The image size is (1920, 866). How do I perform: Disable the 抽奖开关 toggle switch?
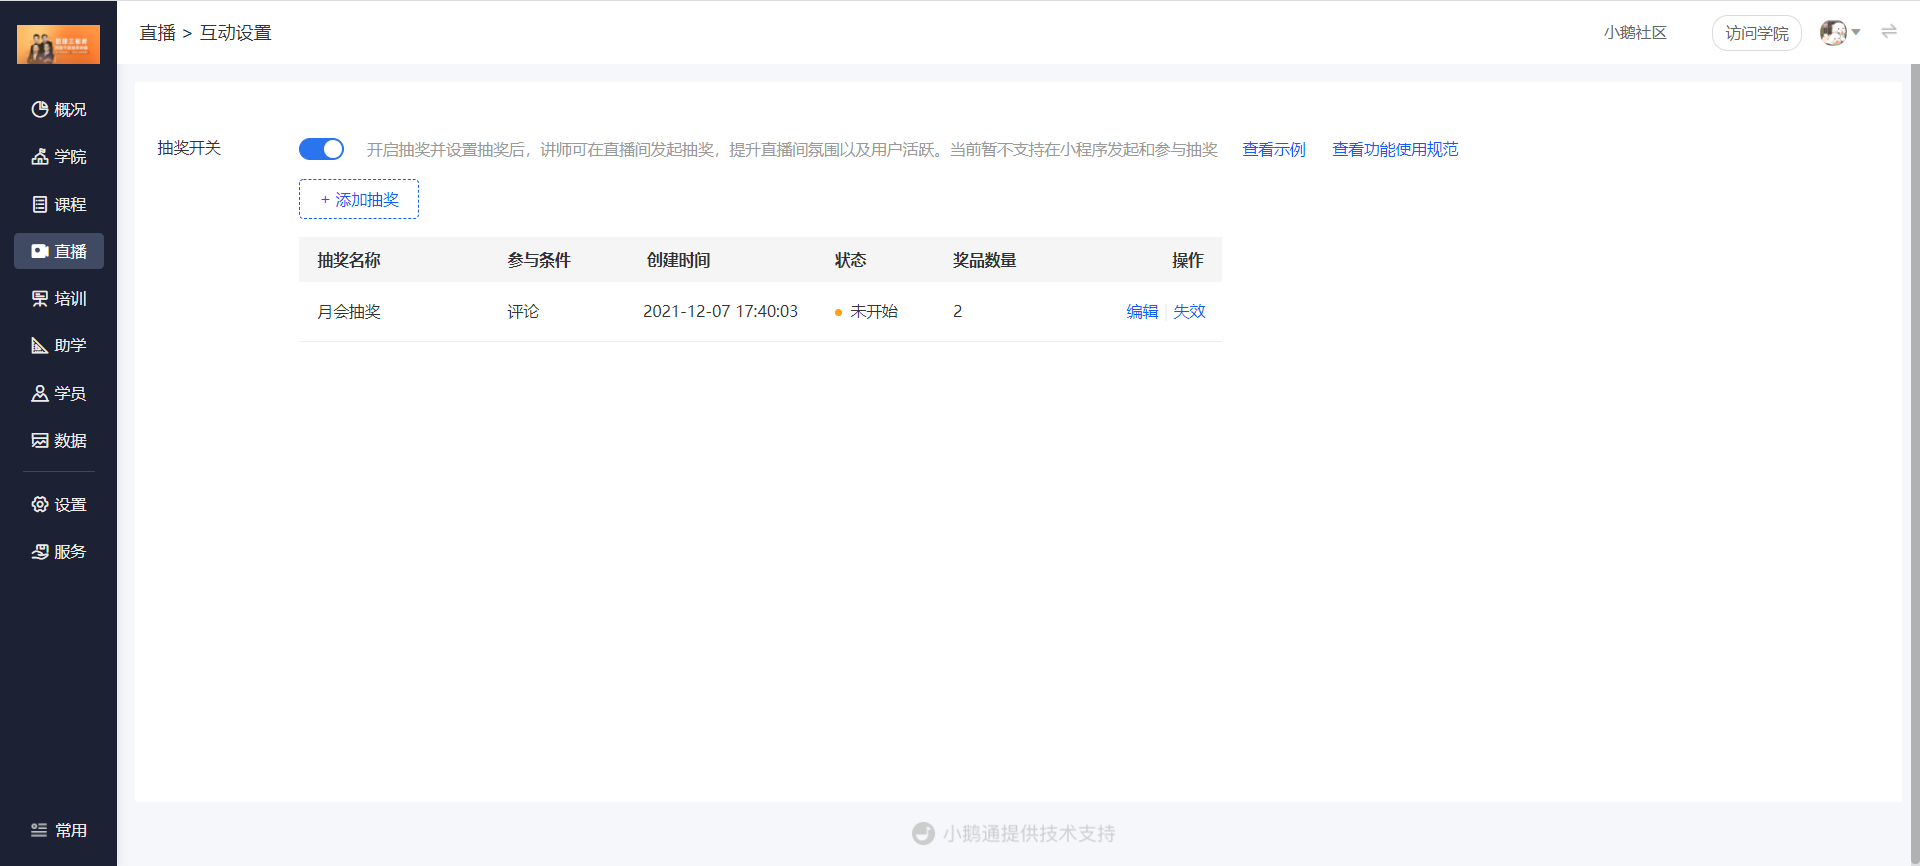click(x=321, y=149)
